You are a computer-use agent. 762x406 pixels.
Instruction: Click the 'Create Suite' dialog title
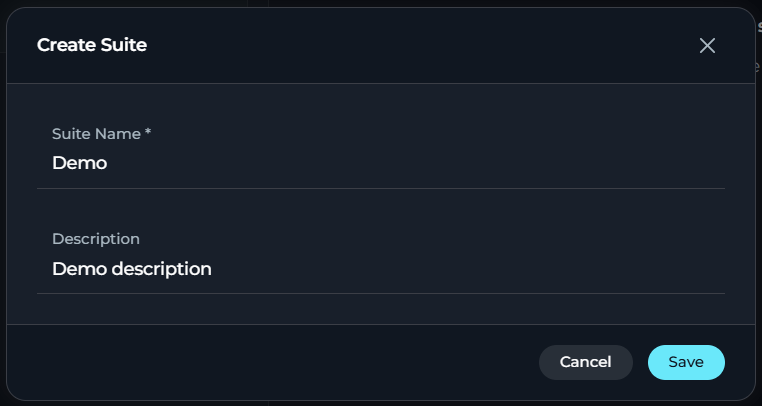coord(92,45)
